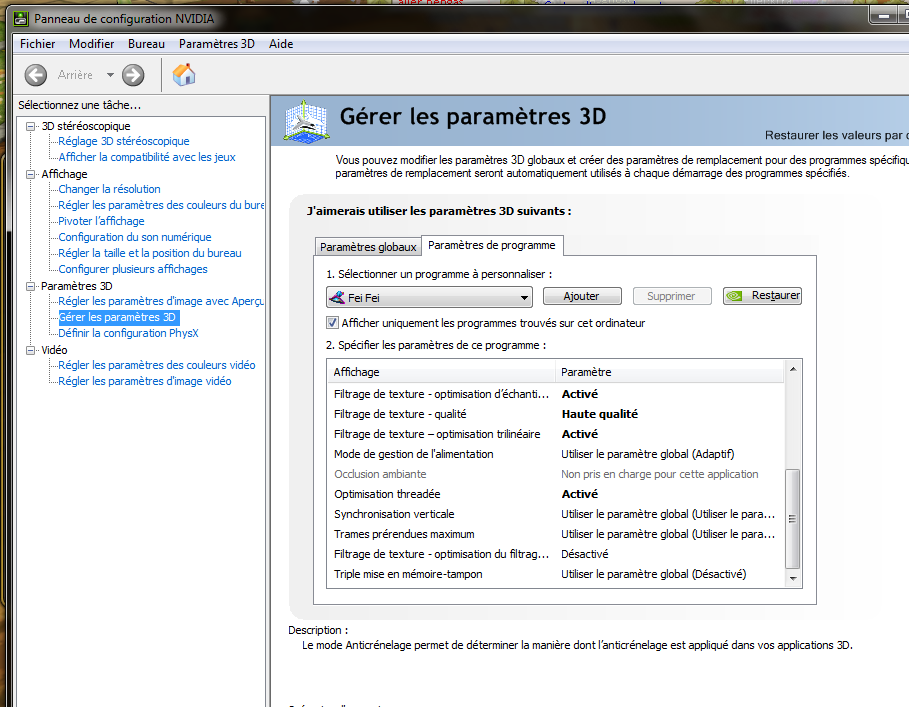Select 'Filtrage de texture - optimisation d'échanti…' row

pos(555,394)
